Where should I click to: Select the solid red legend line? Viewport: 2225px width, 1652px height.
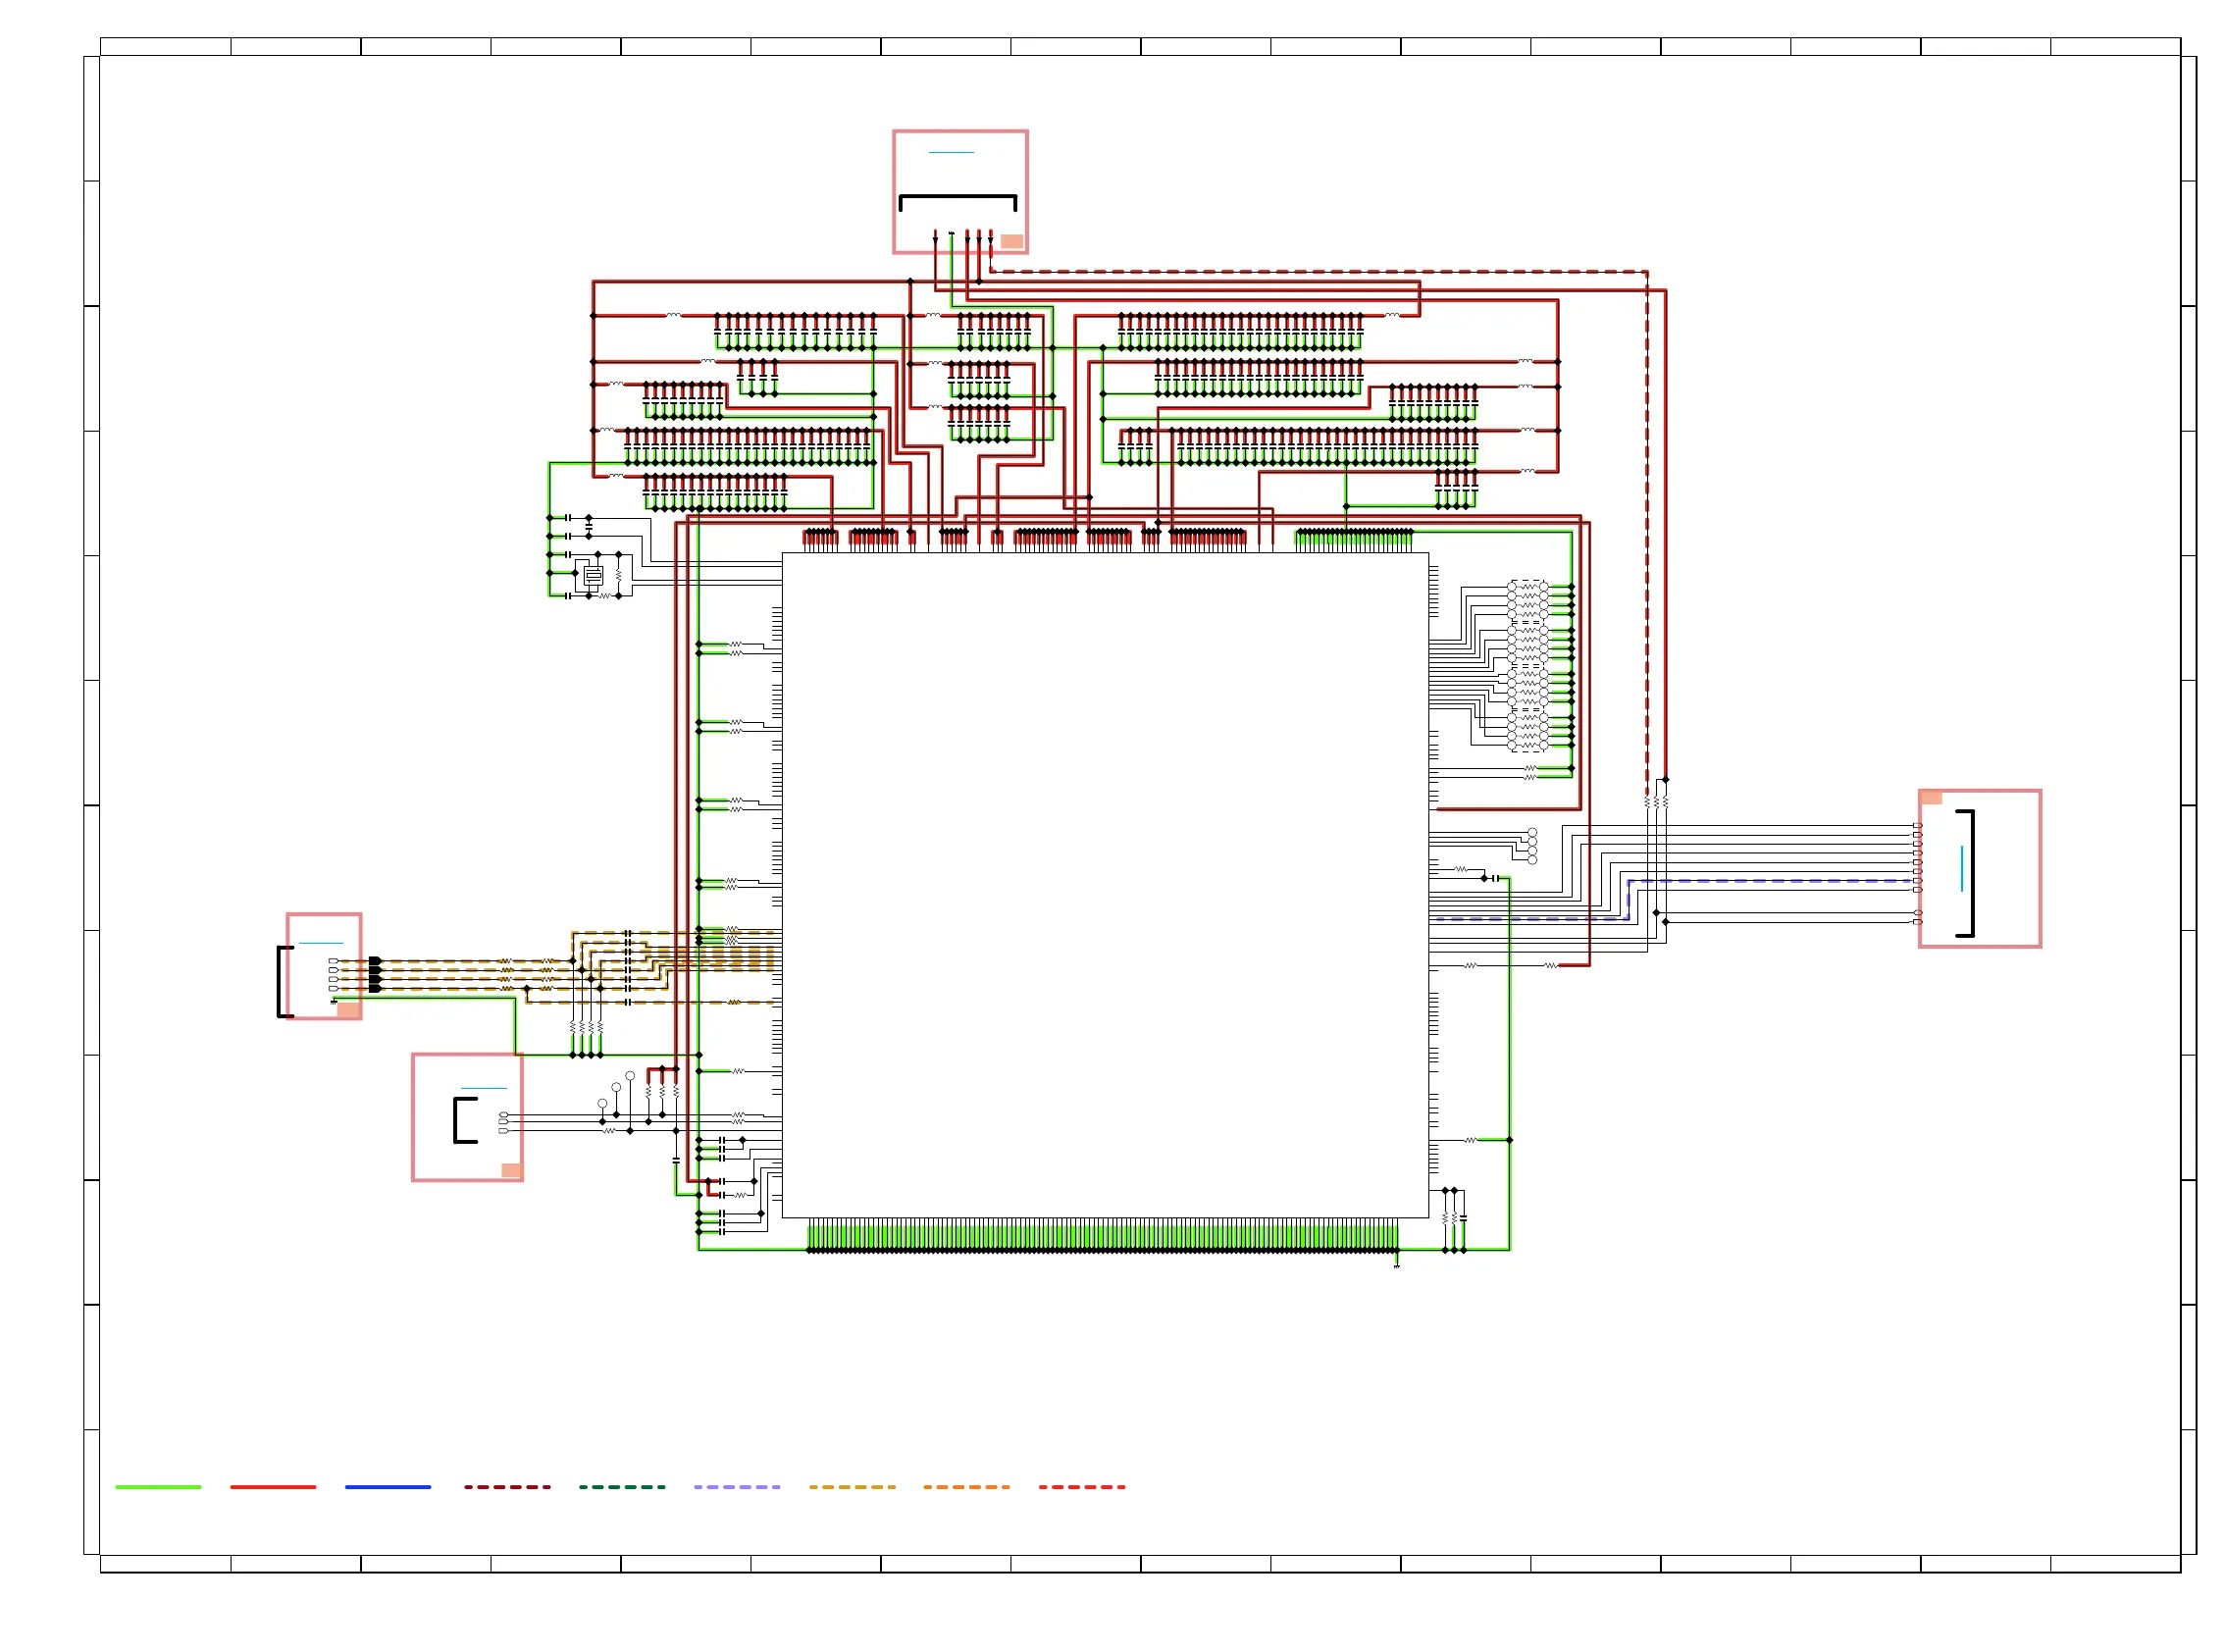273,1487
